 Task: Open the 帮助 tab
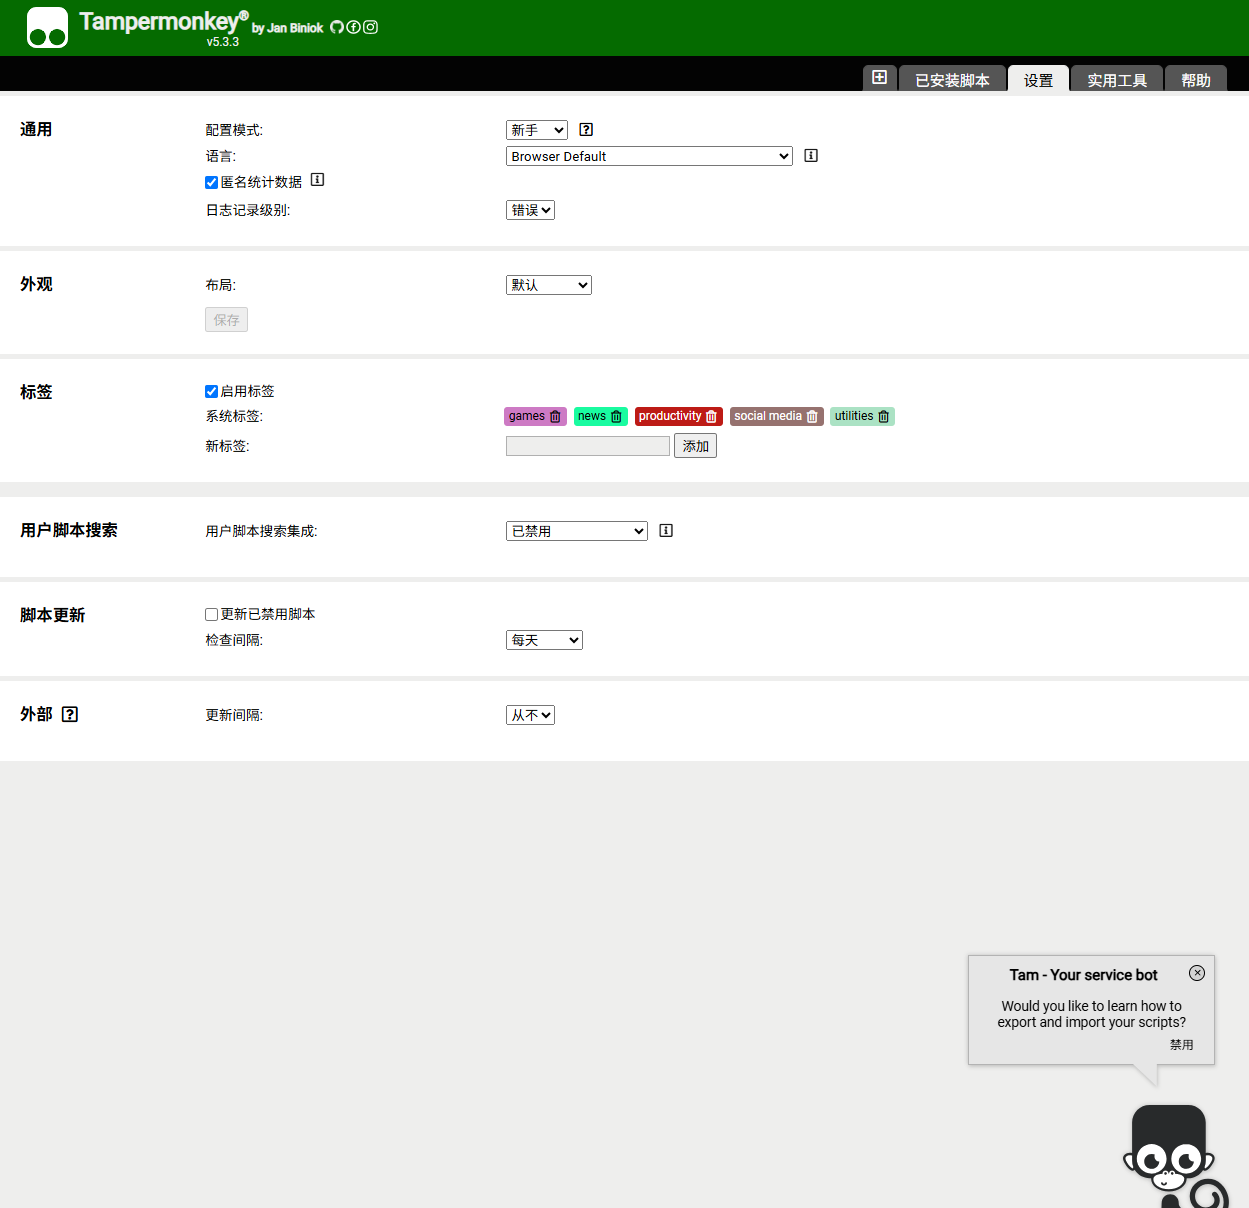point(1195,80)
